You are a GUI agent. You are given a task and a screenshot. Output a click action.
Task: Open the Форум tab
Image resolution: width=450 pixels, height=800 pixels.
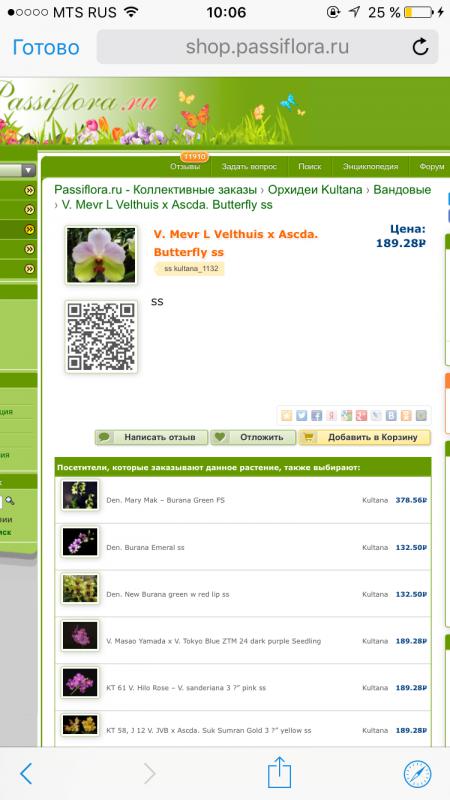(x=432, y=167)
